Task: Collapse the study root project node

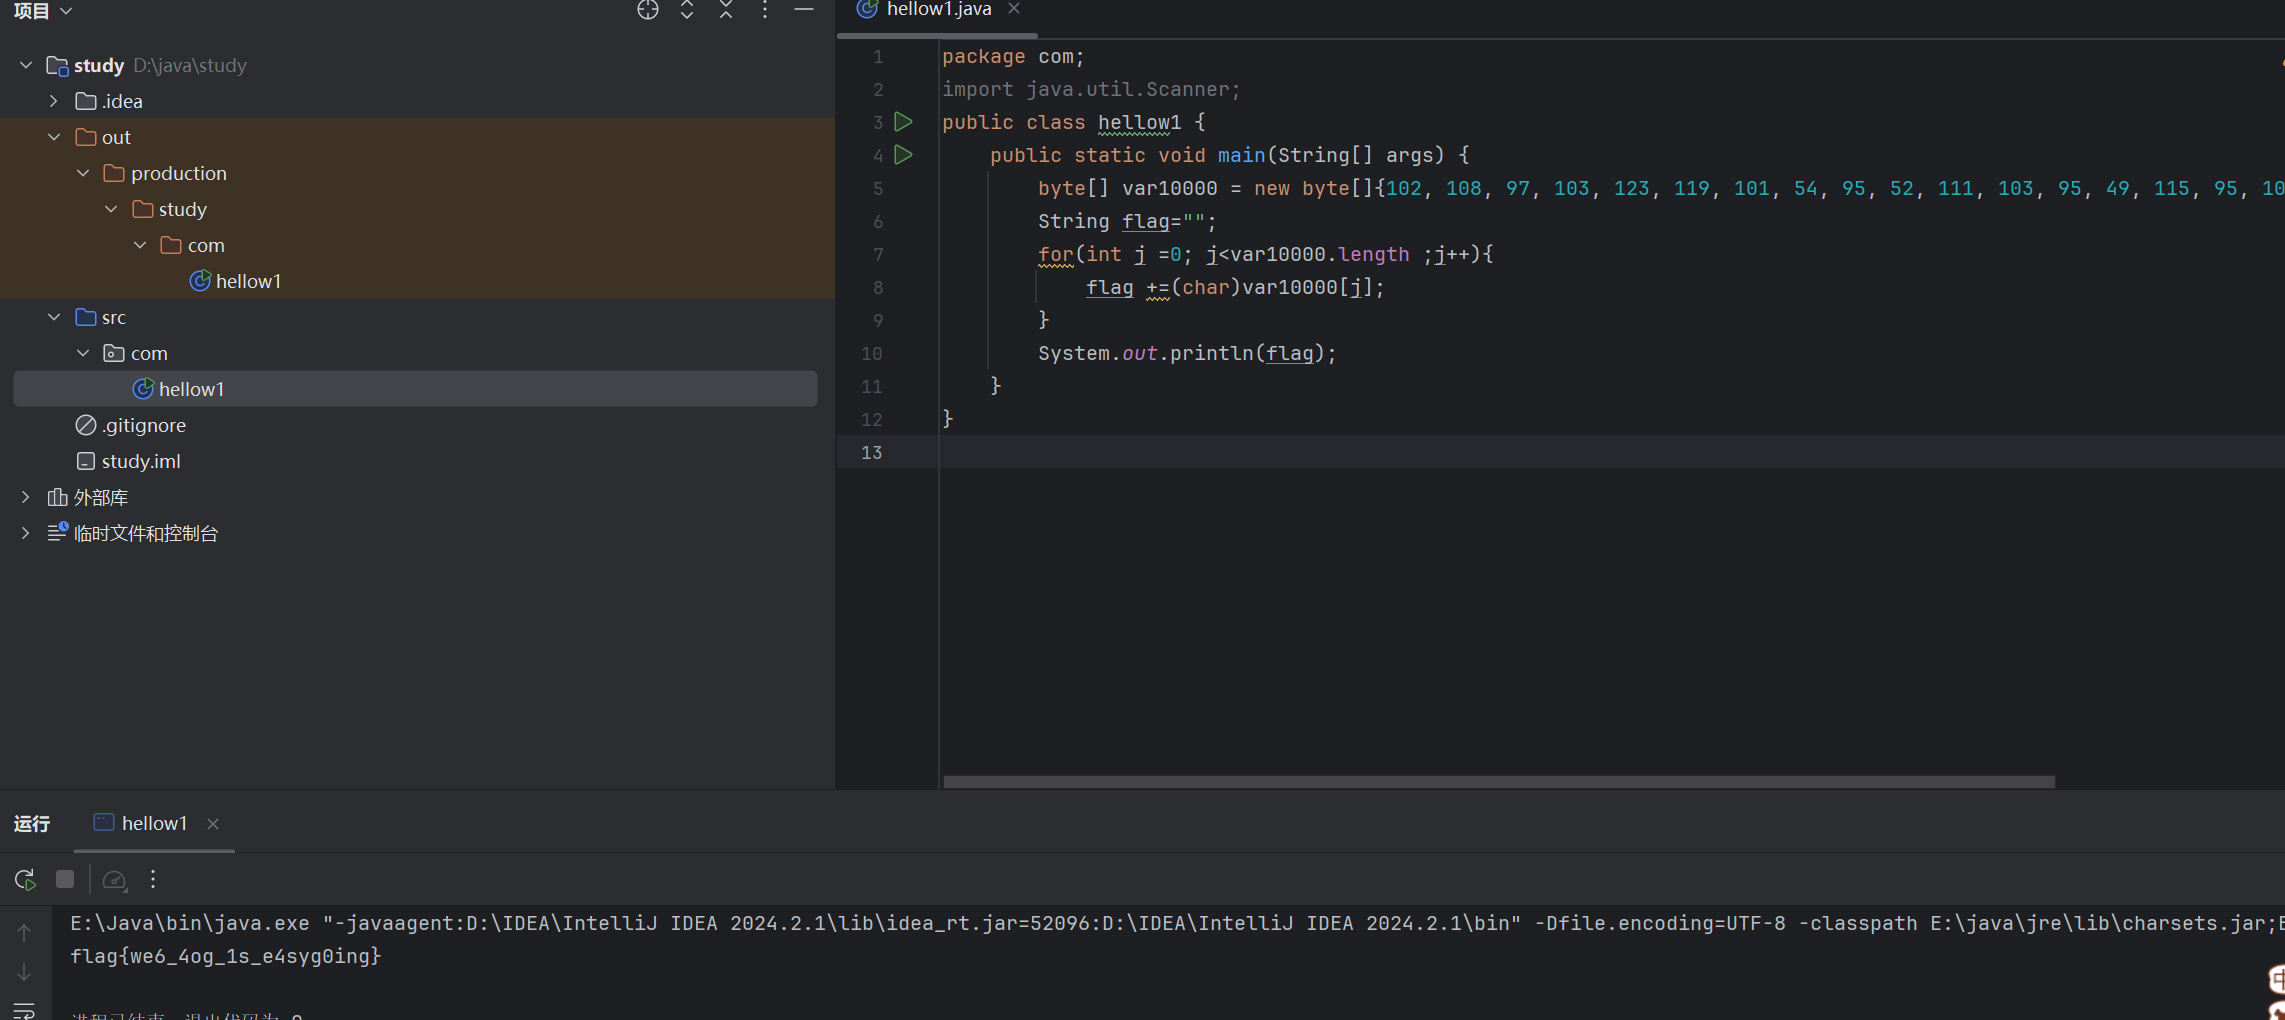Action: tap(26, 65)
